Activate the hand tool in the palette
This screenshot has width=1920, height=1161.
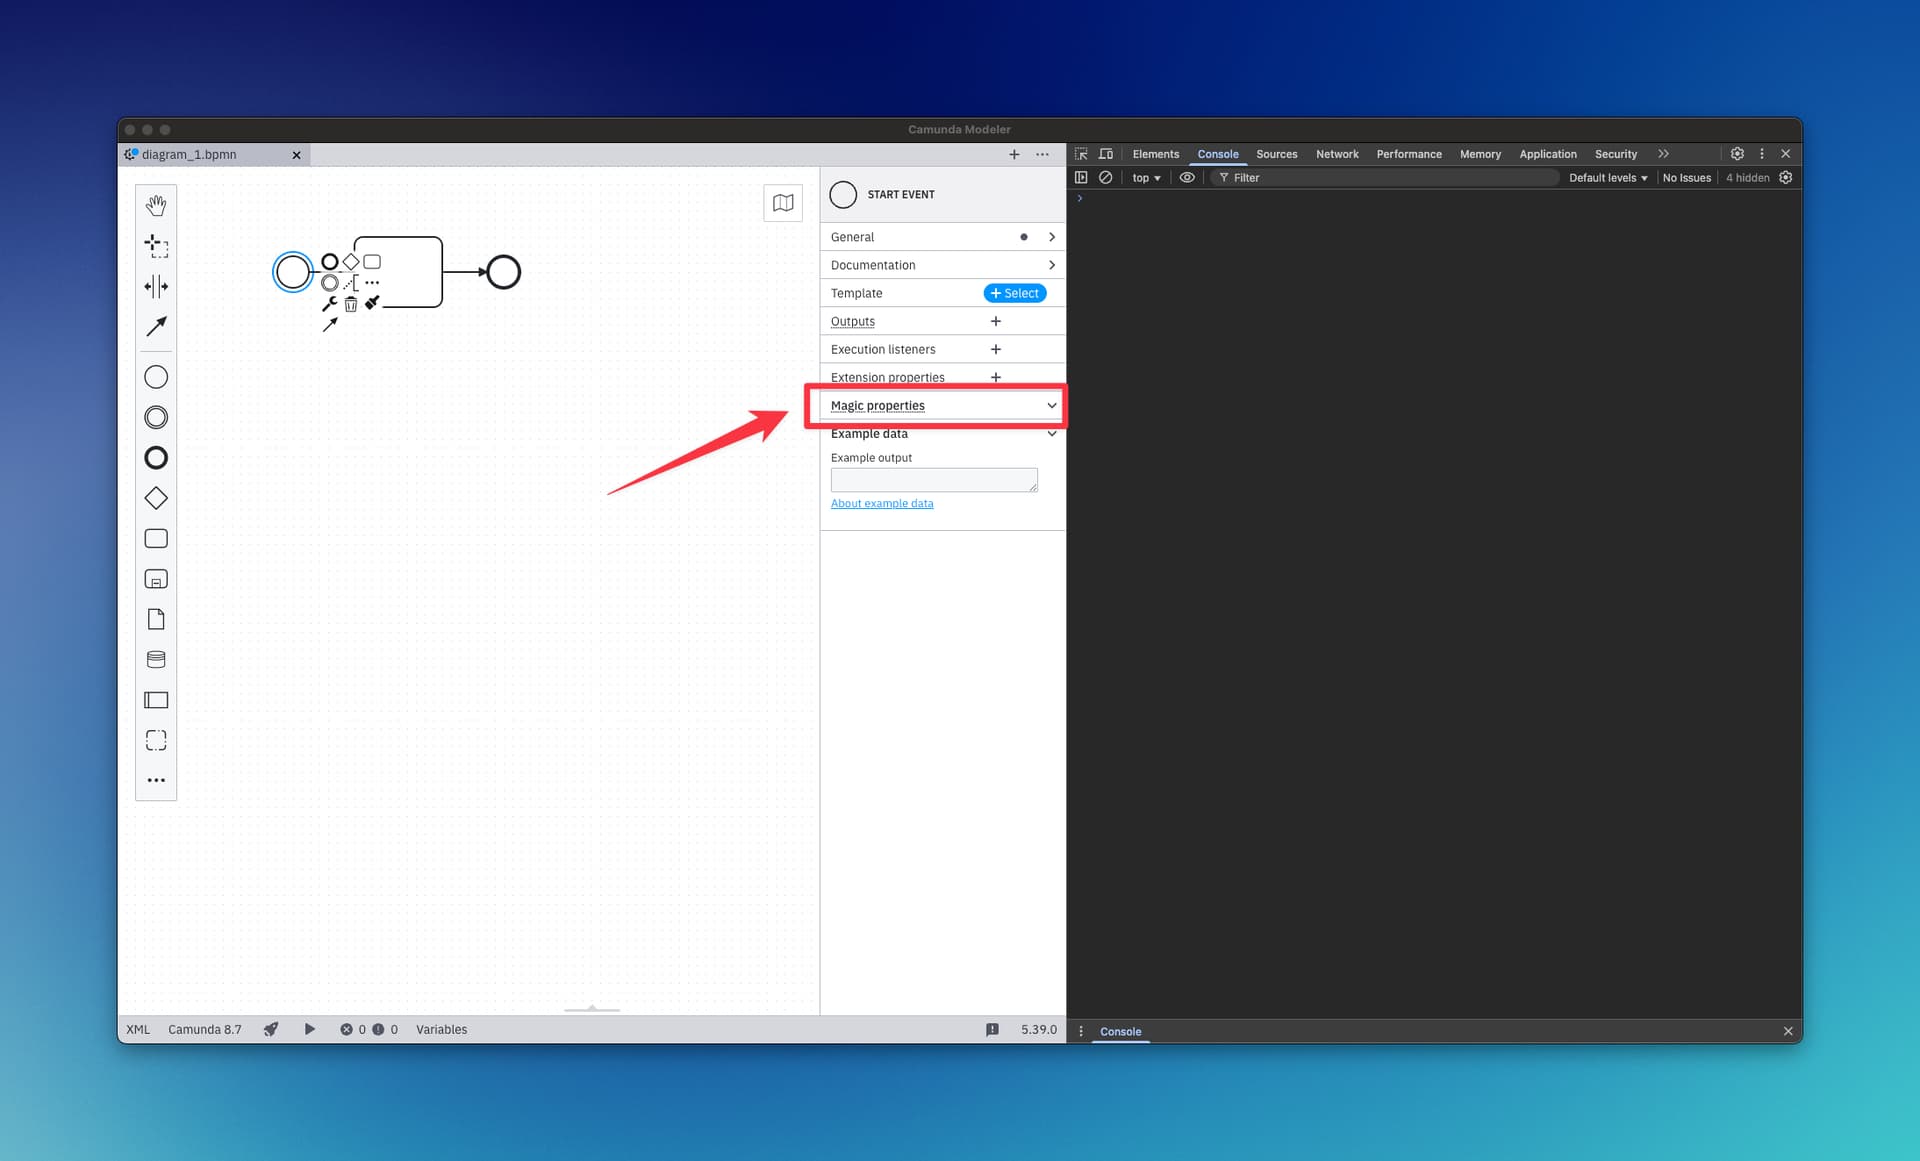(156, 206)
